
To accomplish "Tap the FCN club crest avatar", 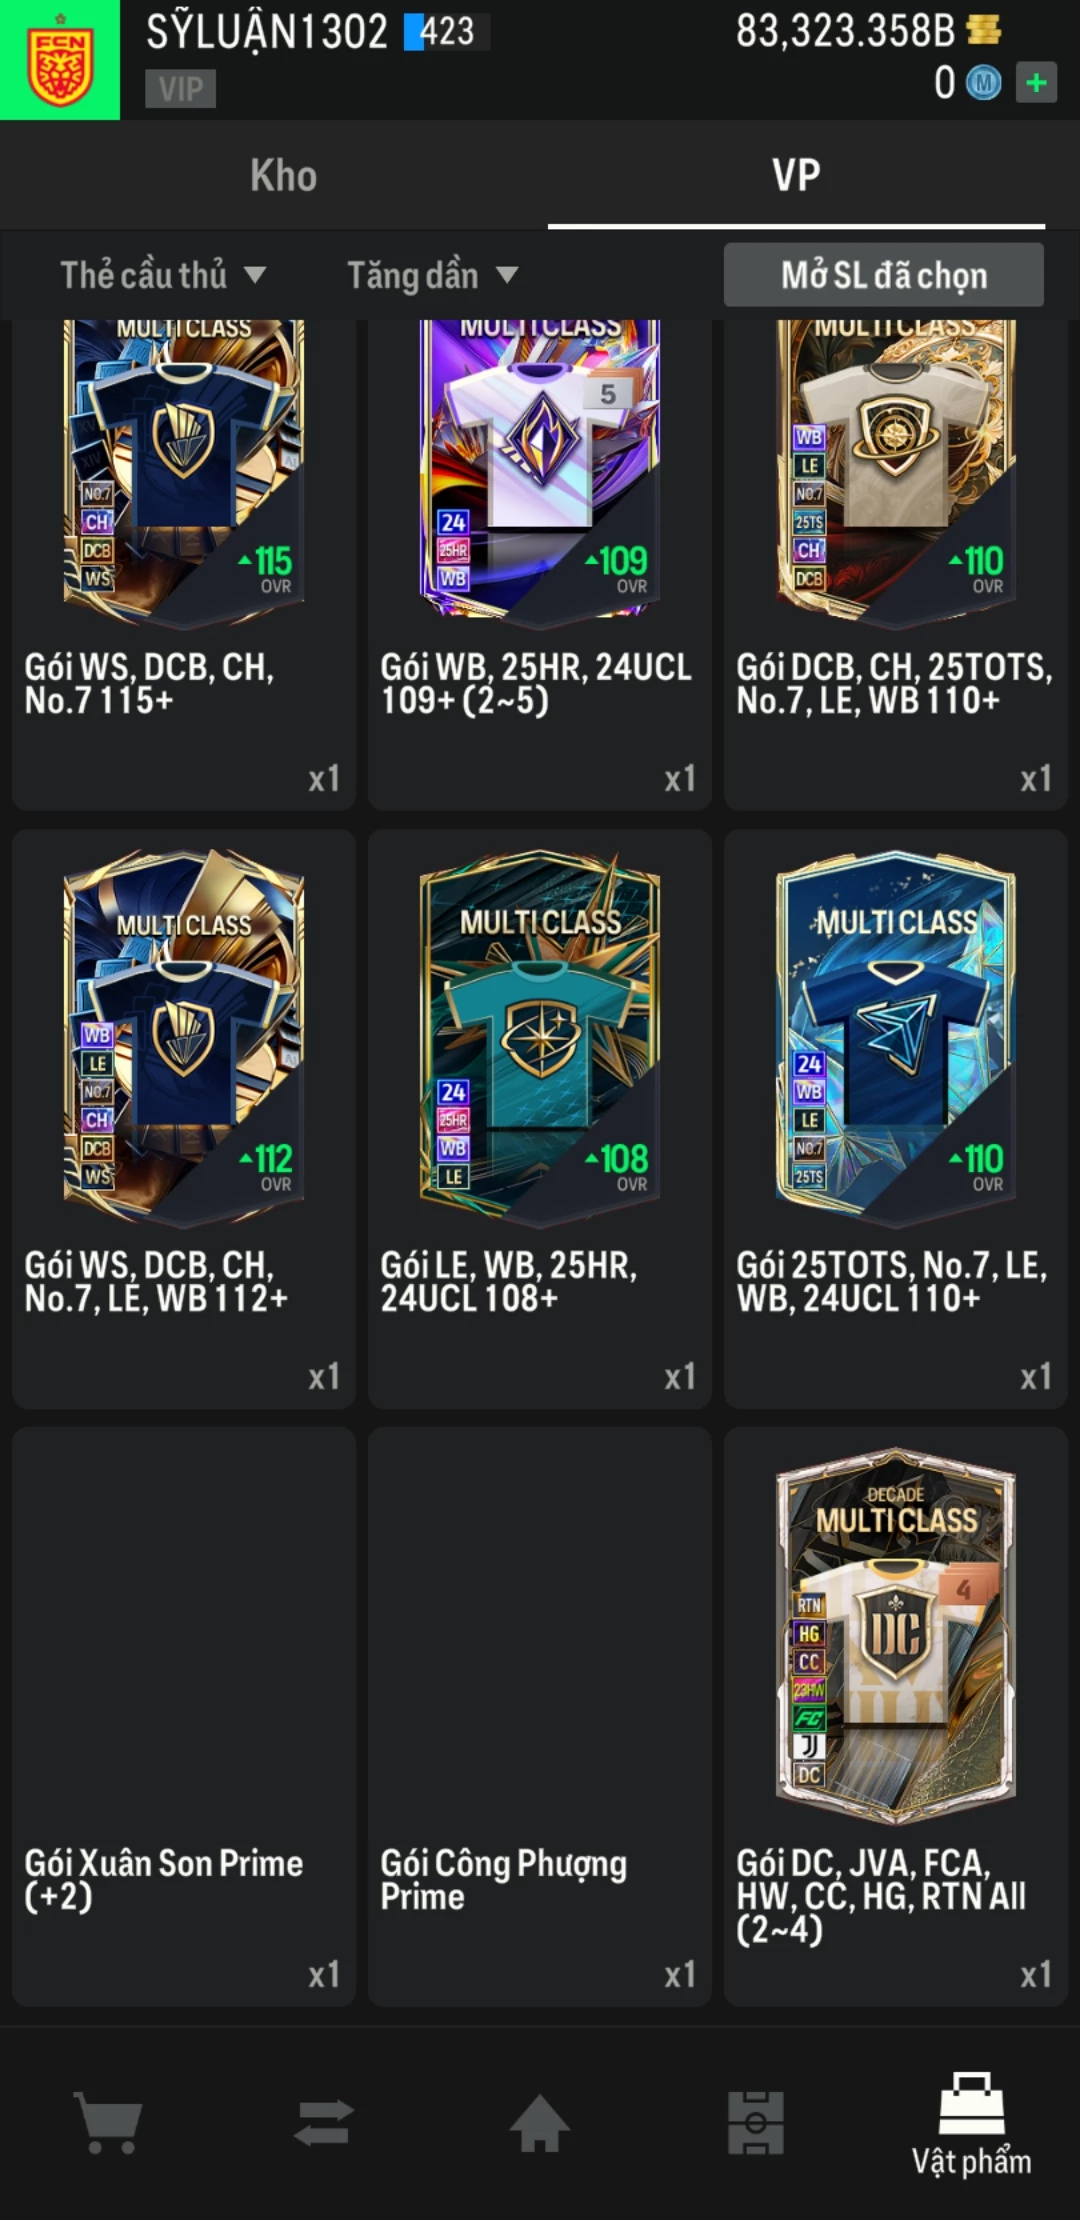I will [x=60, y=60].
